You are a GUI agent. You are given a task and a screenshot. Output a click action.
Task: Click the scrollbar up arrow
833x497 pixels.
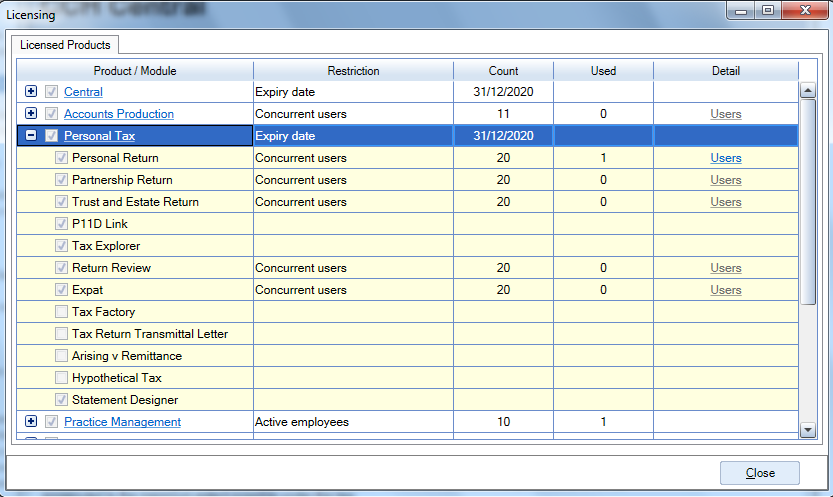click(808, 91)
